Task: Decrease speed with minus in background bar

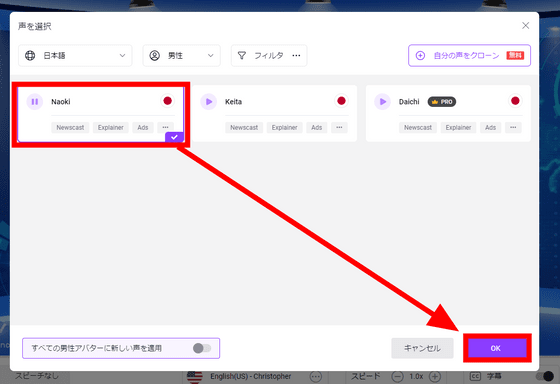Action: pyautogui.click(x=398, y=376)
